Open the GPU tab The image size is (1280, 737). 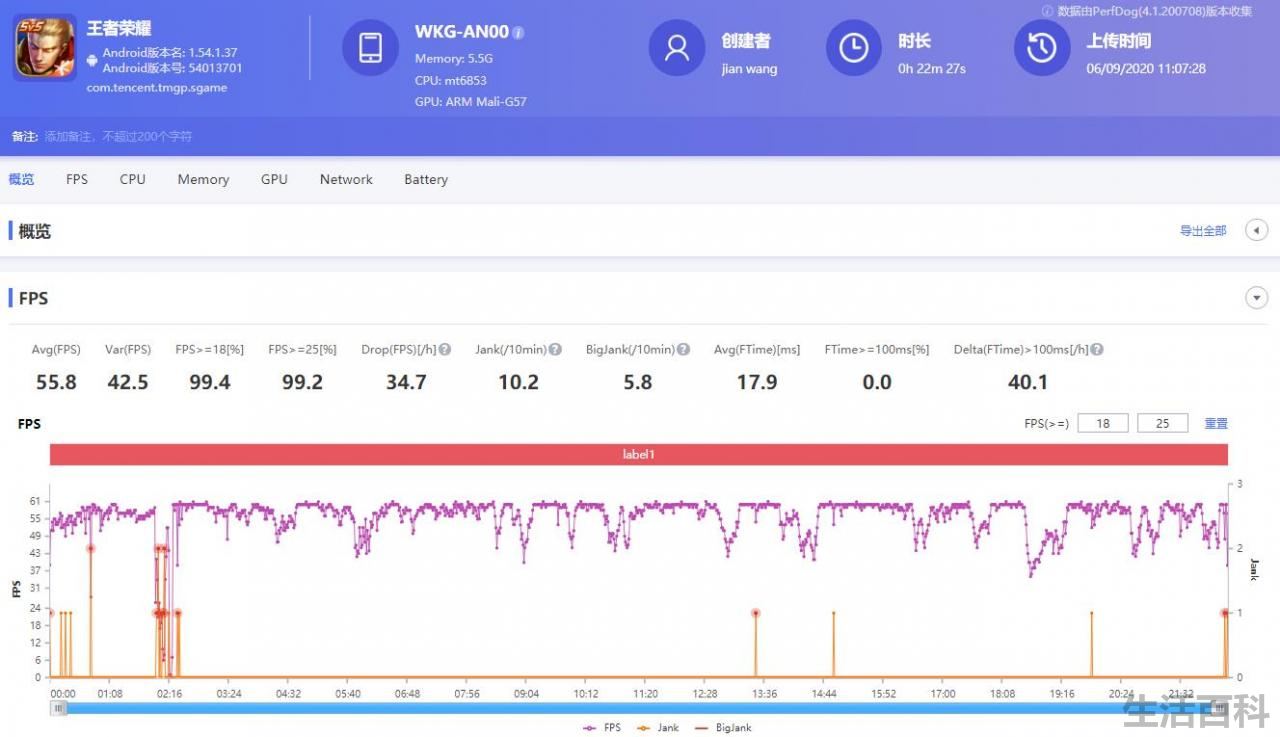(274, 179)
